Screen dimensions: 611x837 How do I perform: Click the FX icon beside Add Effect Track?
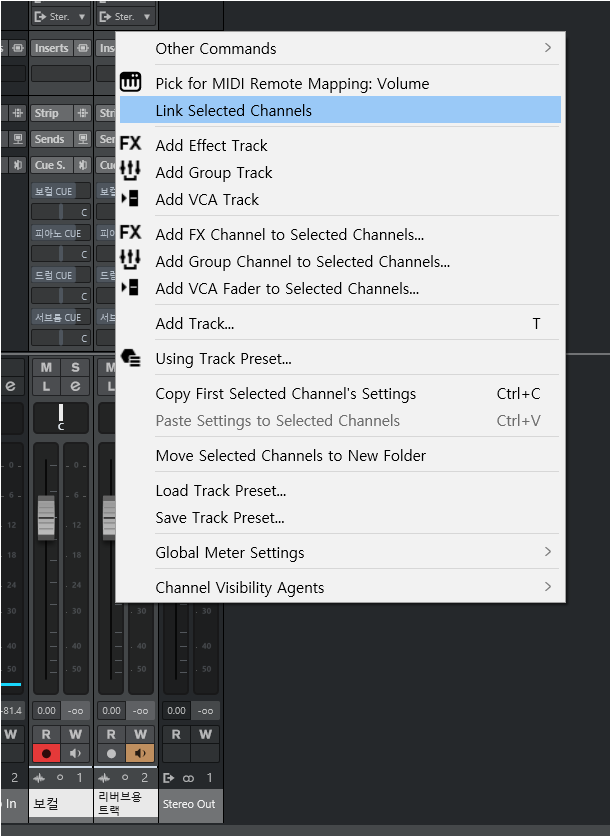[131, 145]
